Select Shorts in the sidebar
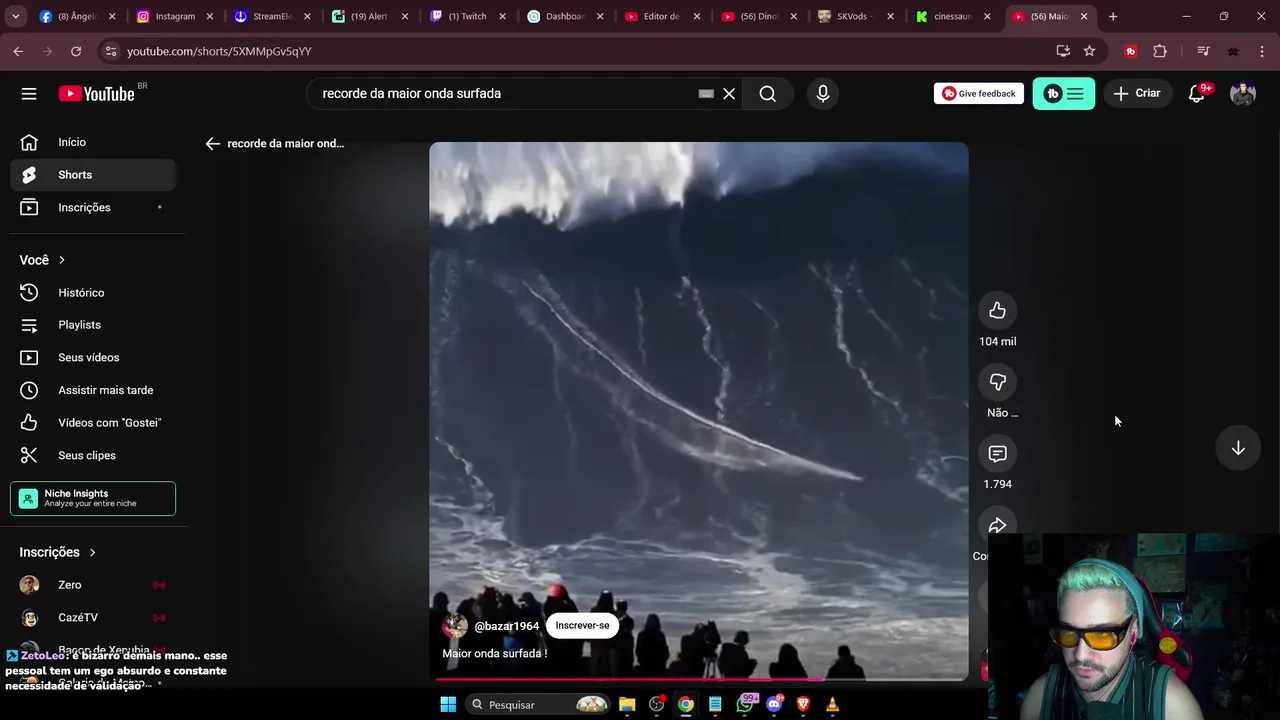The height and width of the screenshot is (720, 1280). 93,175
